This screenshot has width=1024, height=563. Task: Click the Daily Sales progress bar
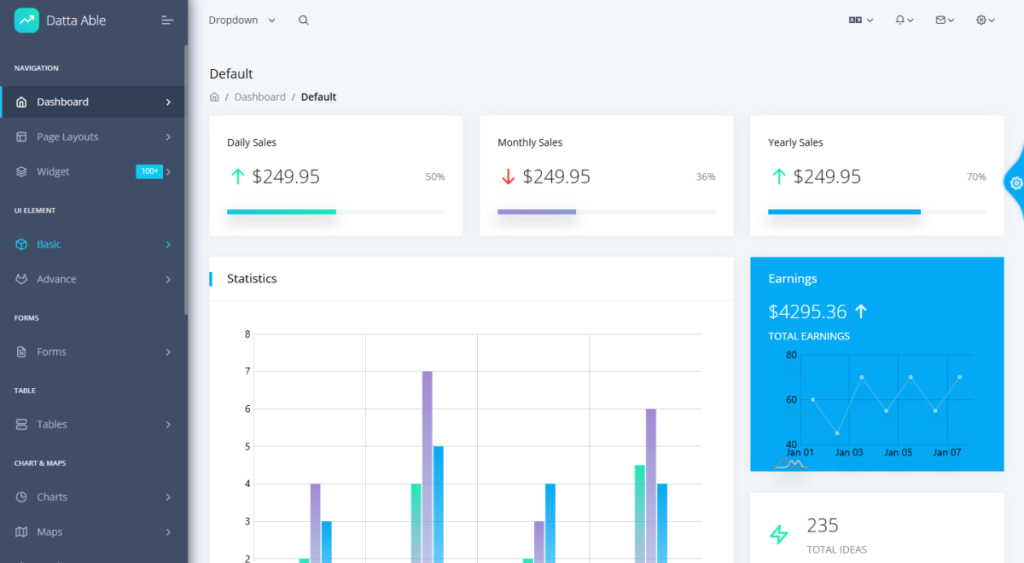point(335,212)
